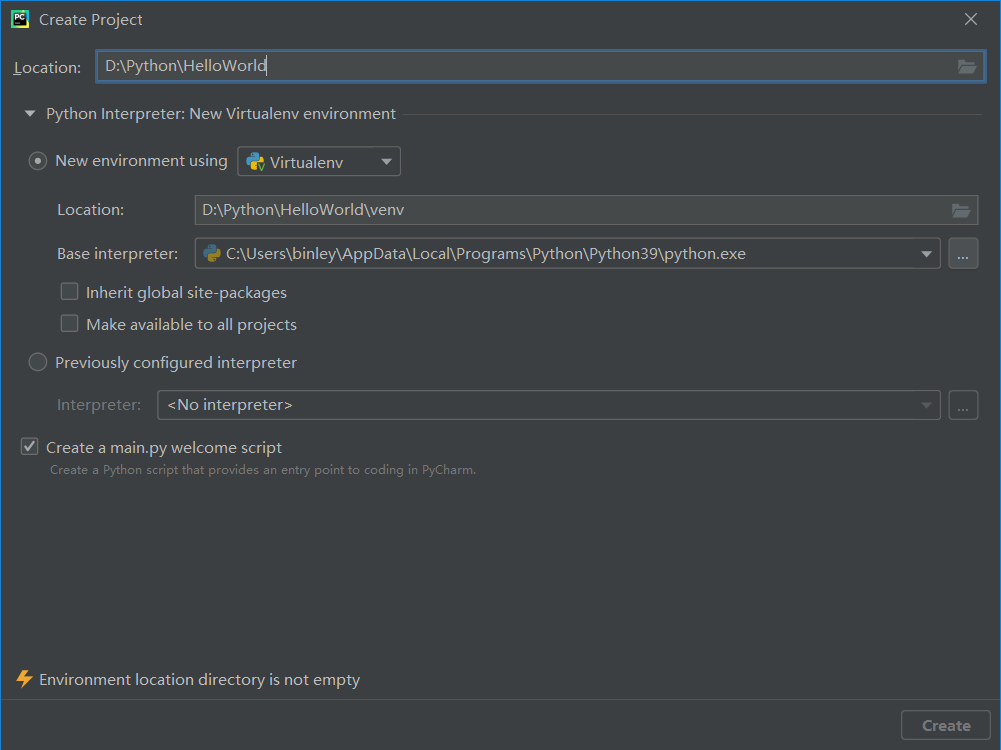Image resolution: width=1001 pixels, height=750 pixels.
Task: Click the ellipsis button beside Interpreter
Action: [963, 405]
